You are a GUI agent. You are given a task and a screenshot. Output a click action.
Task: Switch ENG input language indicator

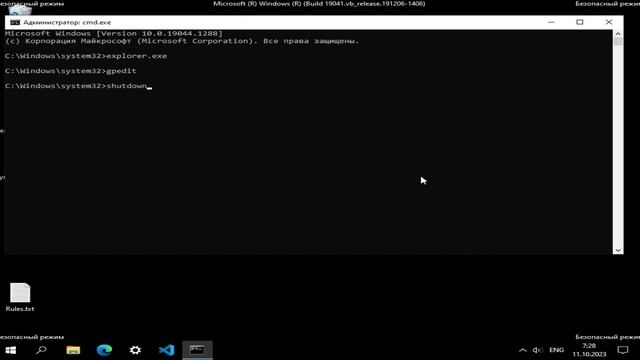(556, 350)
